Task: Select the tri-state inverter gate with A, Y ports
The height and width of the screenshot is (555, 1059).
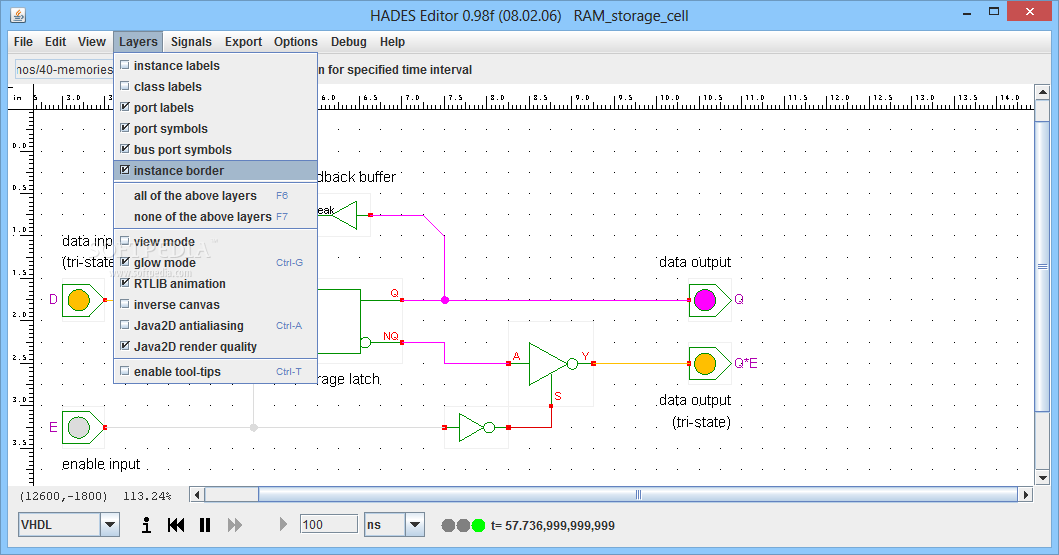Action: (552, 363)
